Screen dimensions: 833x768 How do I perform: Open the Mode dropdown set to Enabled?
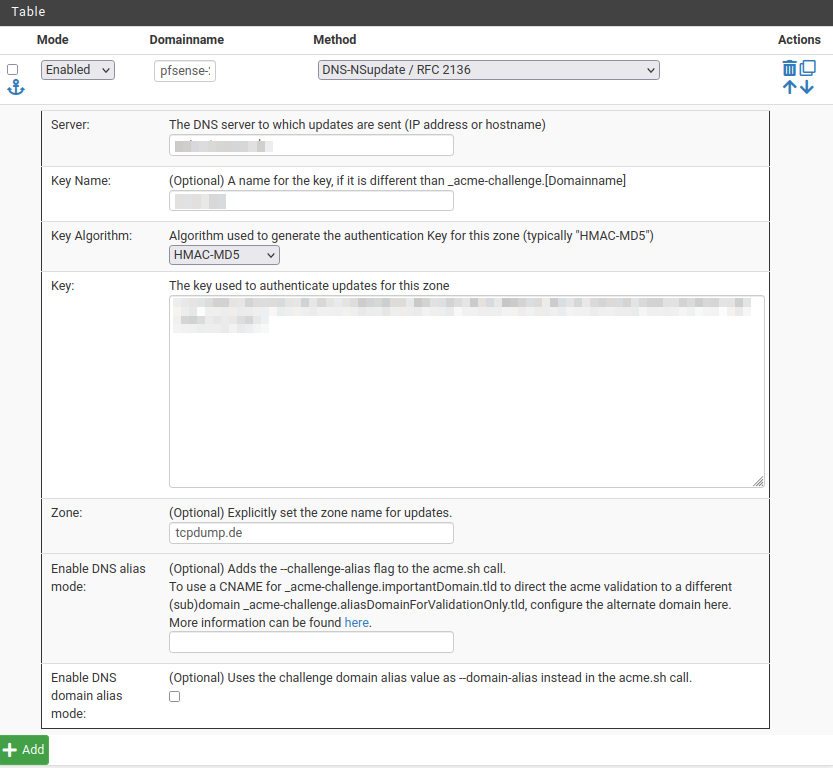point(78,70)
